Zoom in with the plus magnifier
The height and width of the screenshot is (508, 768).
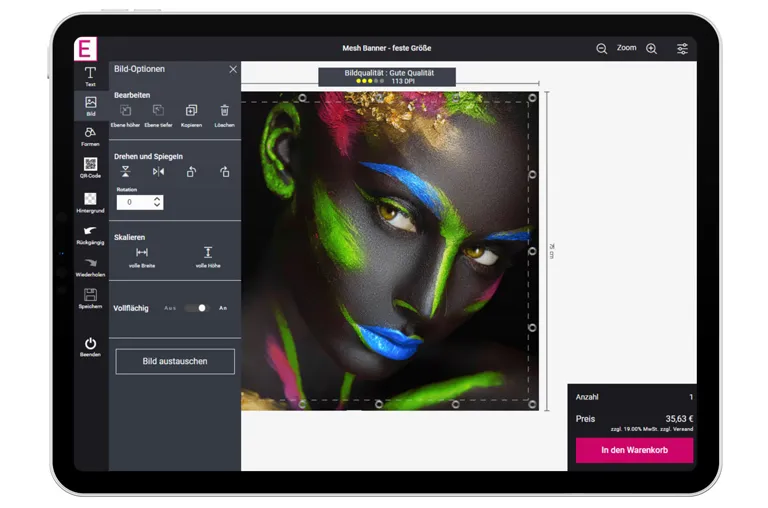(x=651, y=48)
